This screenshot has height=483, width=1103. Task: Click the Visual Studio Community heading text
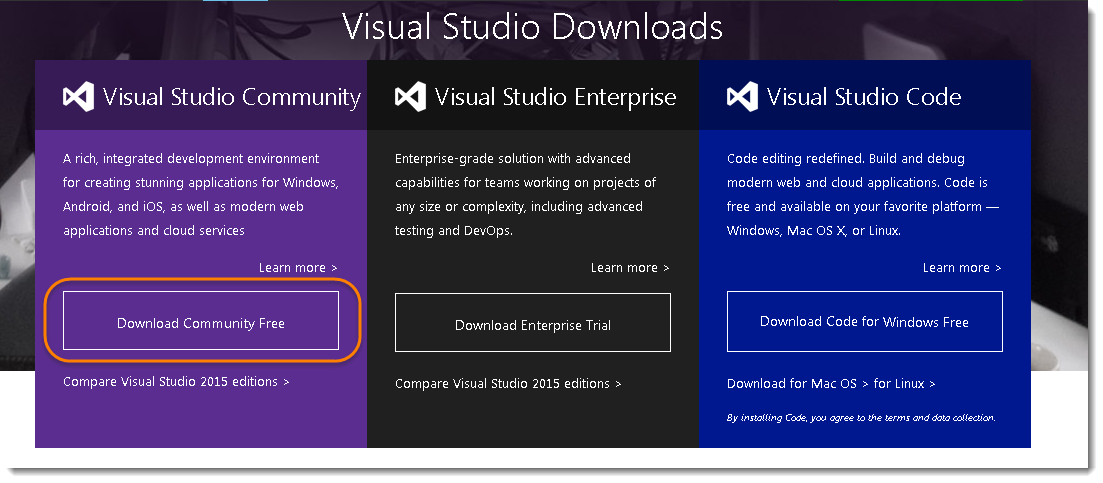point(232,96)
